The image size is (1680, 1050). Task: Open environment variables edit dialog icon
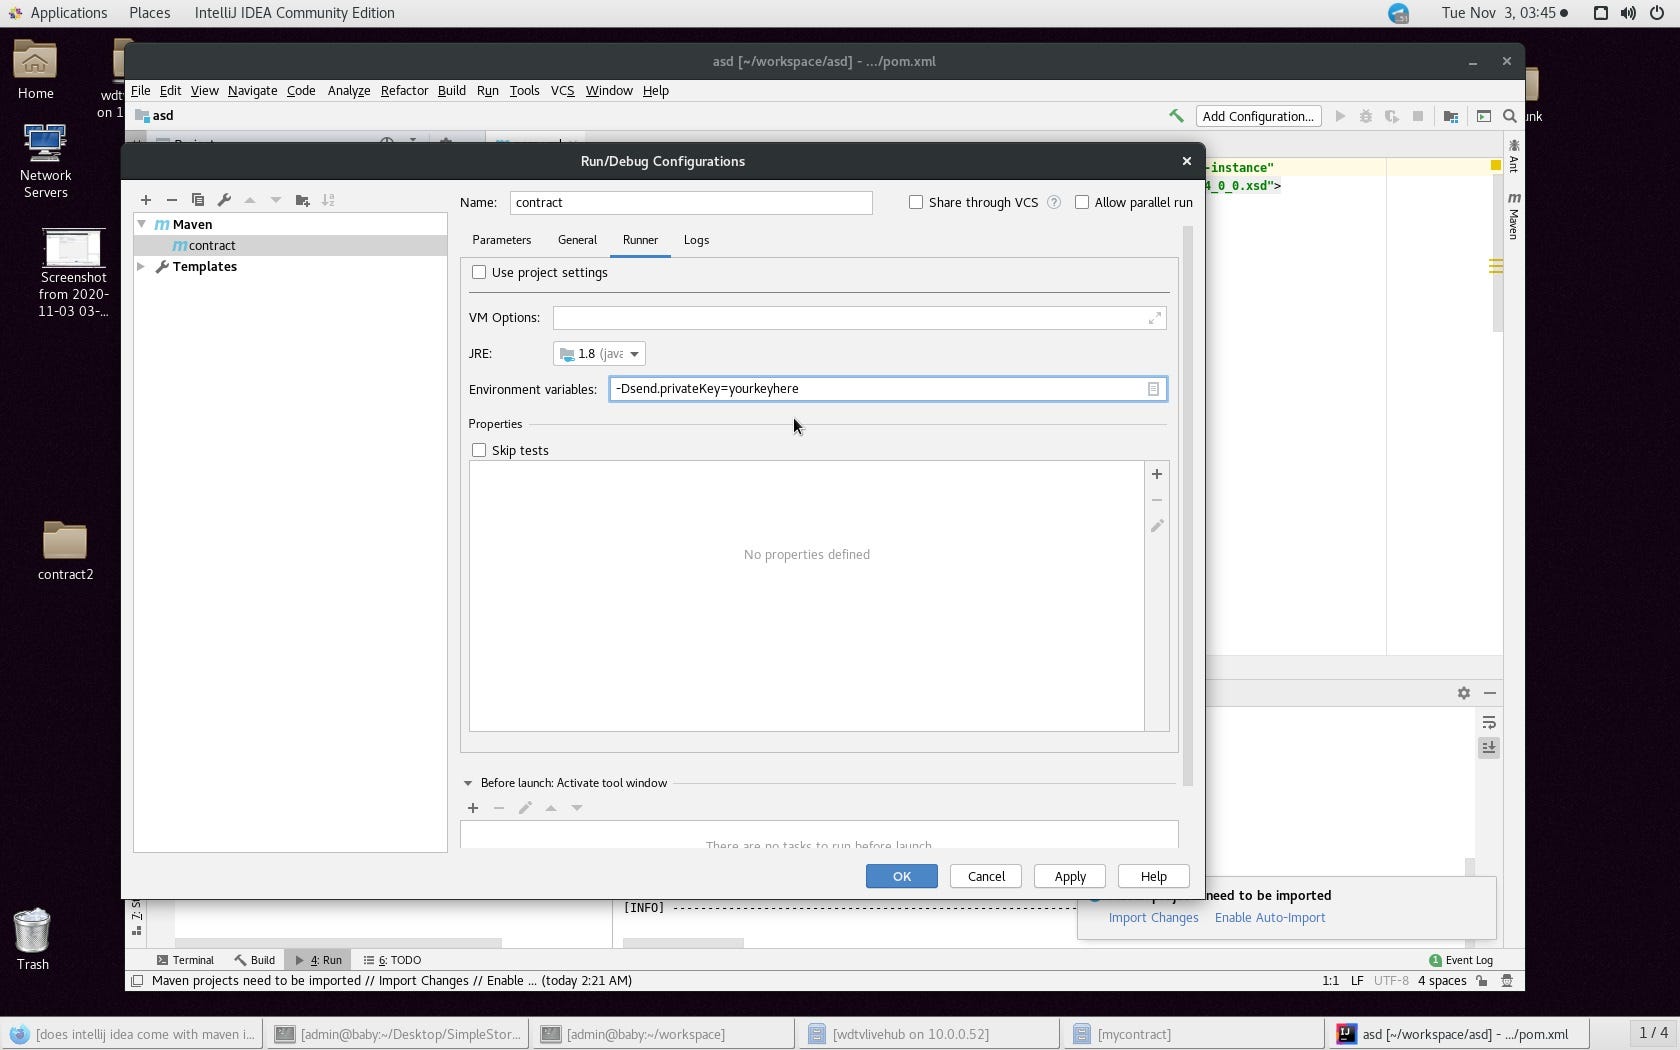1153,389
